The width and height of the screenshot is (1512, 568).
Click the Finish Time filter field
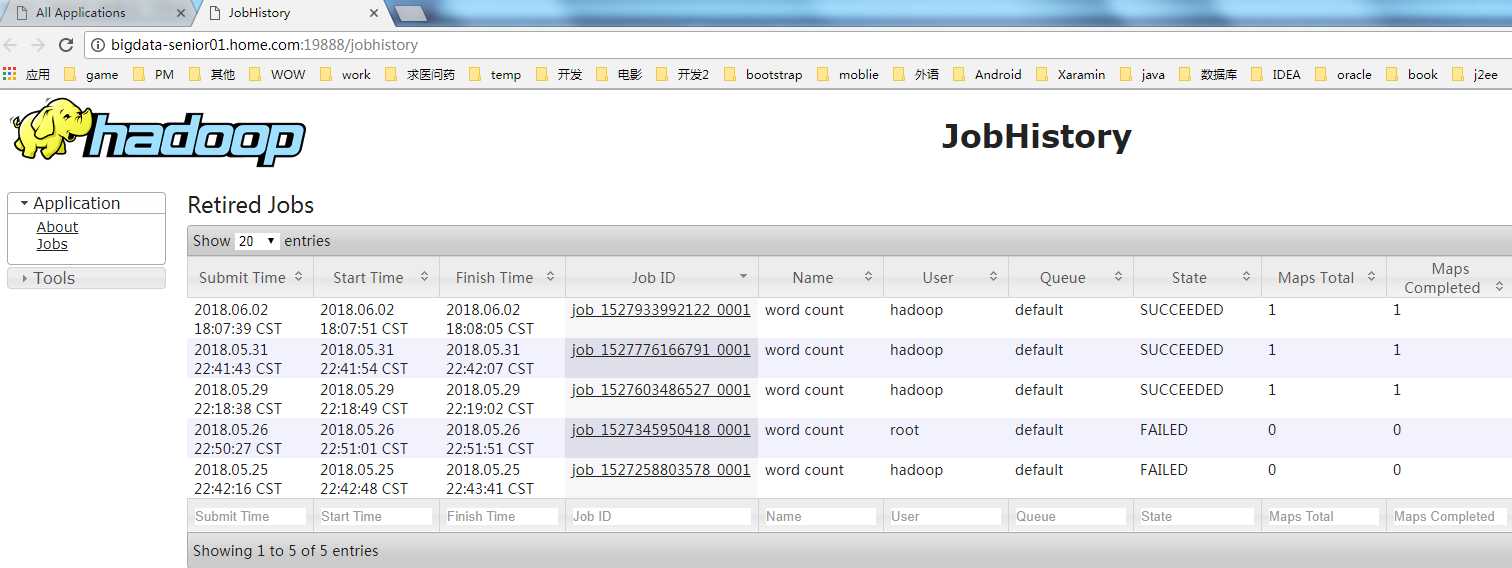[502, 516]
